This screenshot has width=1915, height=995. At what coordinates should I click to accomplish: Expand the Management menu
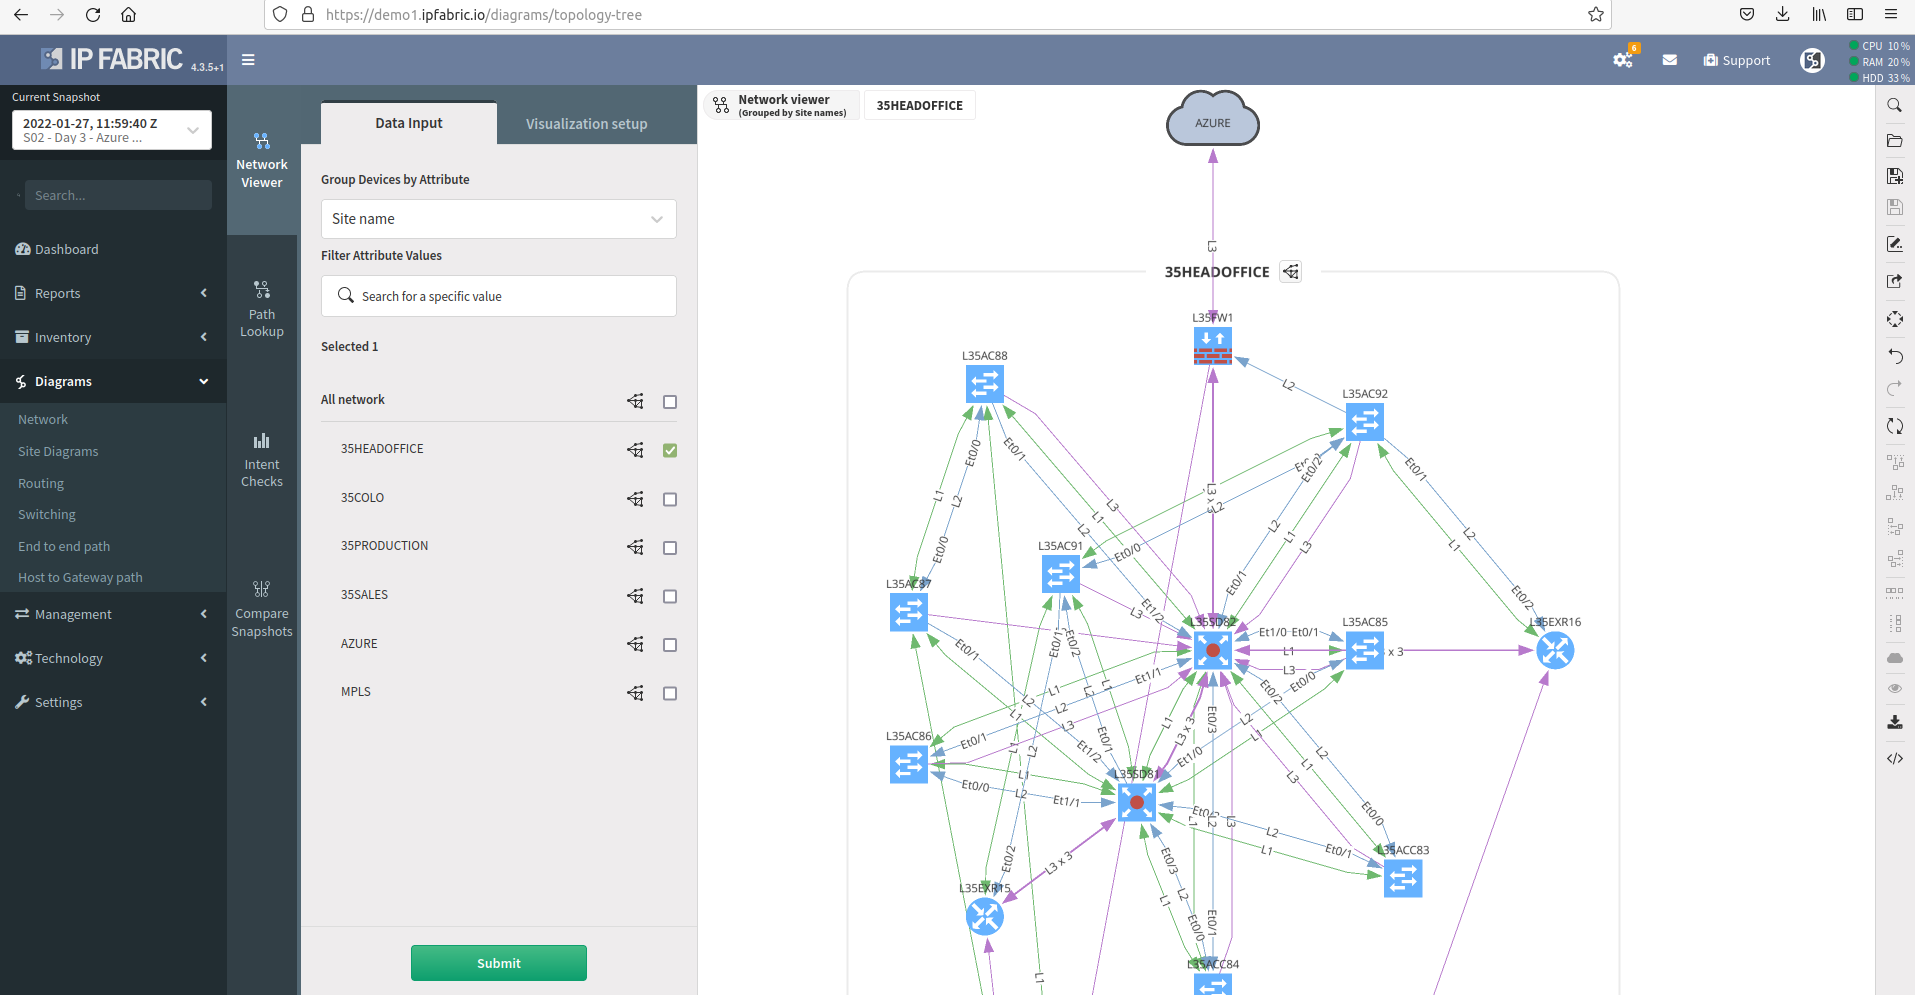coord(113,614)
